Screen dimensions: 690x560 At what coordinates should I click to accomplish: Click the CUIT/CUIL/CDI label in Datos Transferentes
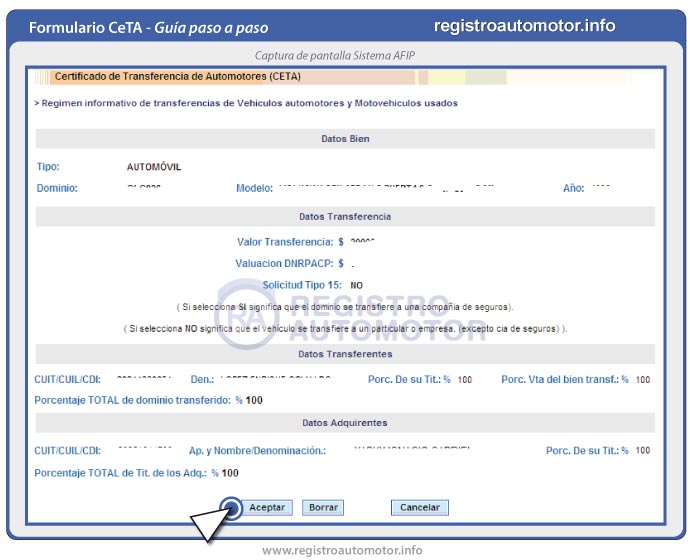[67, 379]
